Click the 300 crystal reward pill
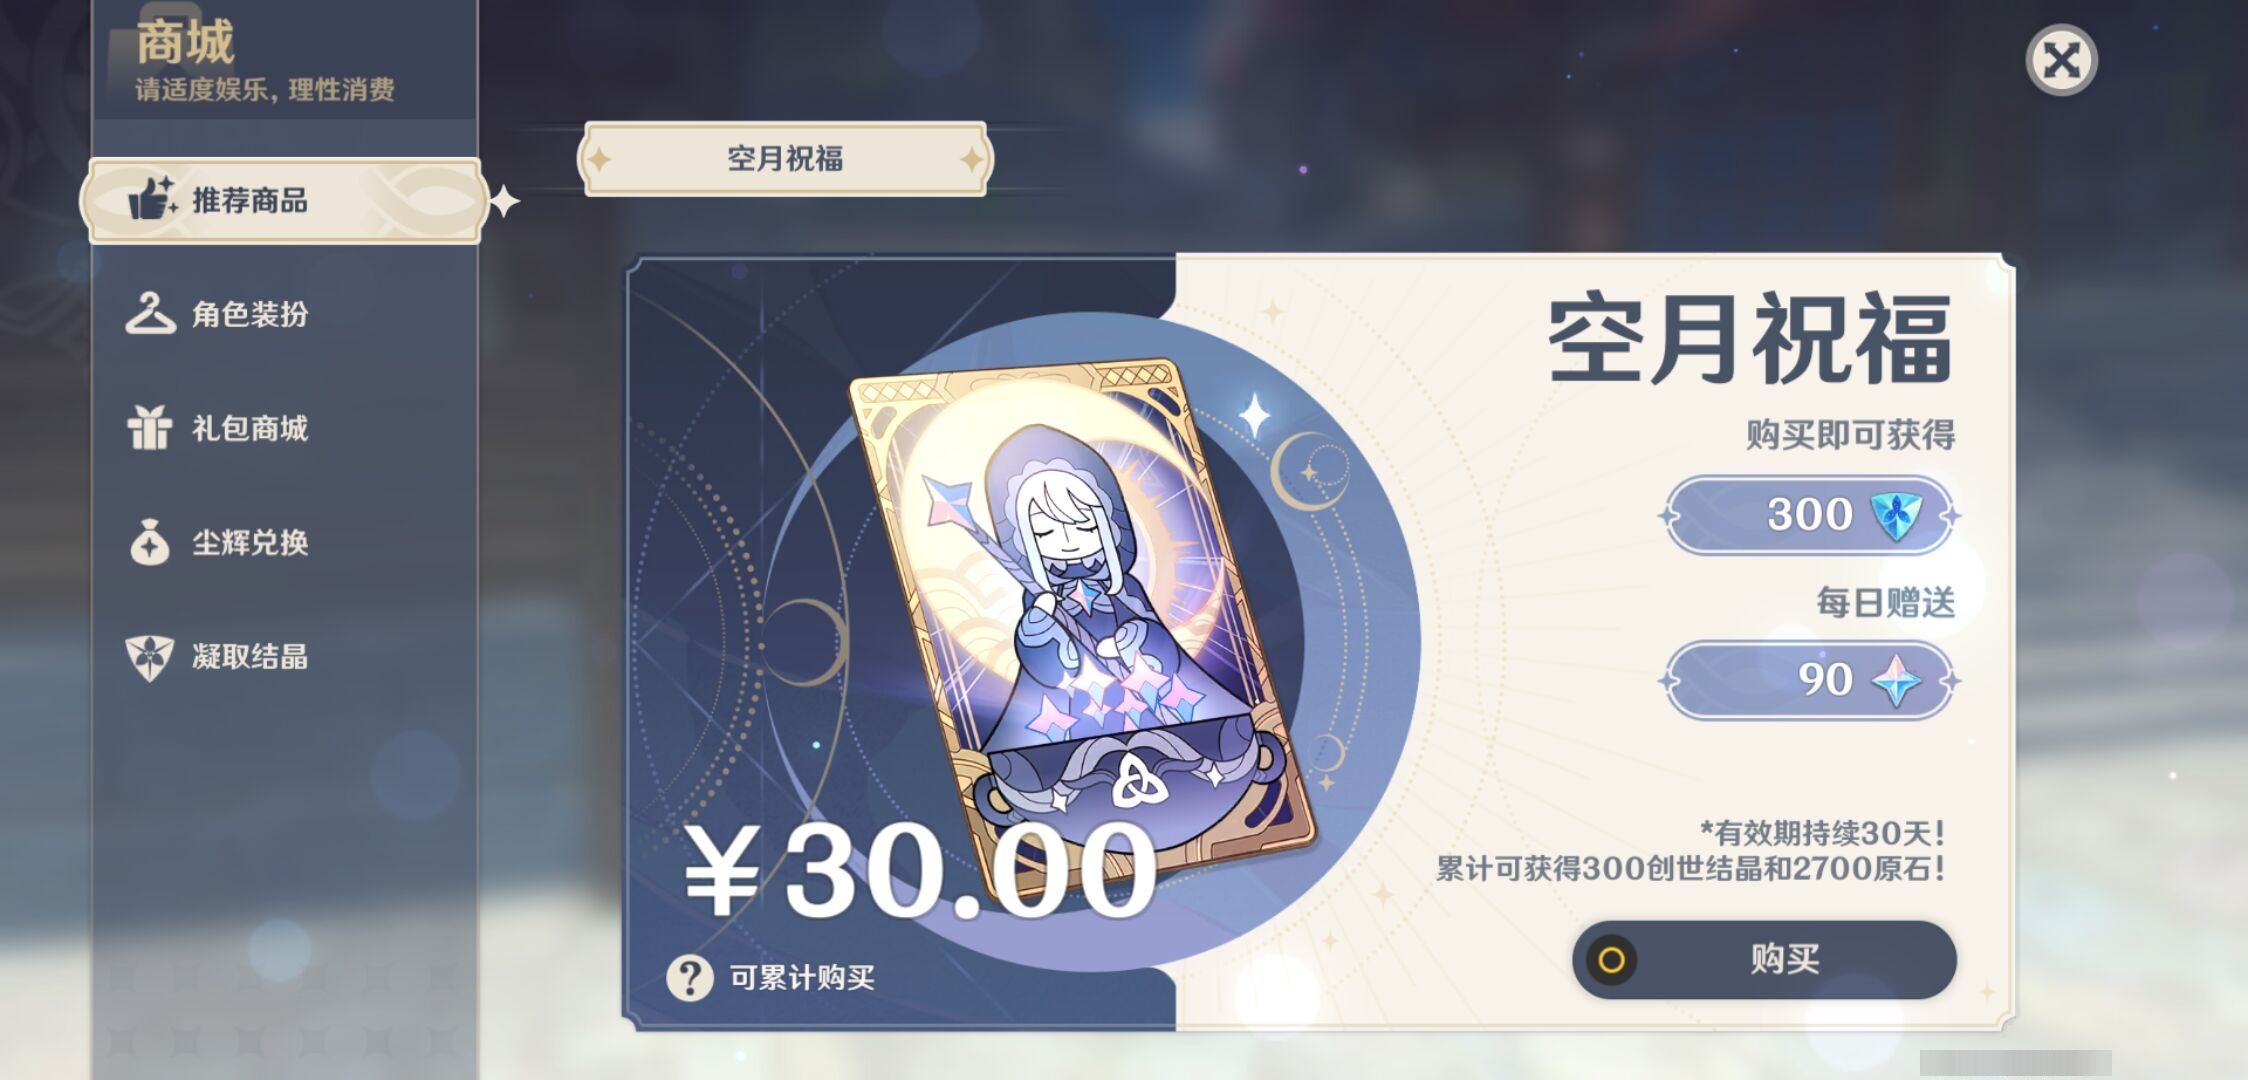 1809,515
